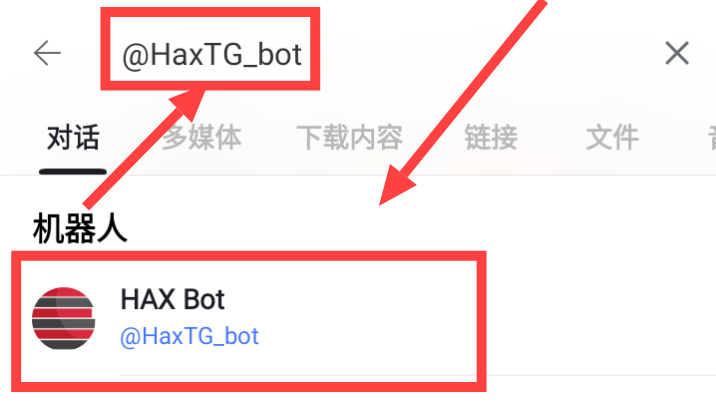
Task: Click the red arrow pointing down to bot result
Action: pos(461,103)
